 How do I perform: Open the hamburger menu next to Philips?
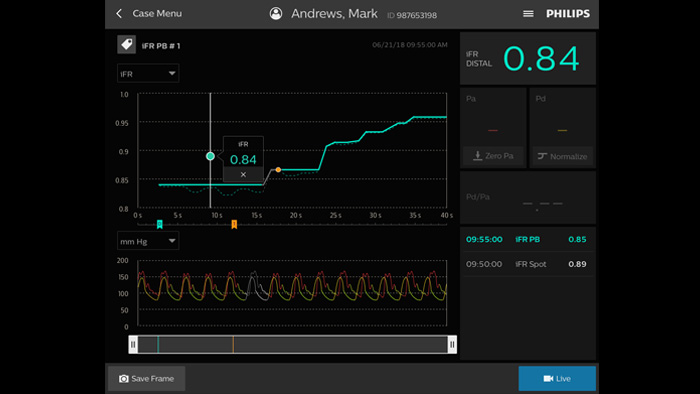[x=528, y=14]
